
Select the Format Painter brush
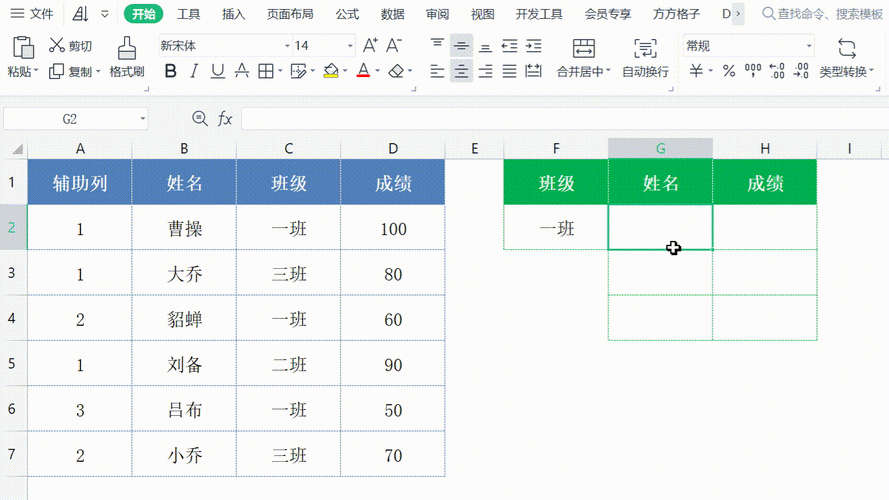pyautogui.click(x=126, y=48)
